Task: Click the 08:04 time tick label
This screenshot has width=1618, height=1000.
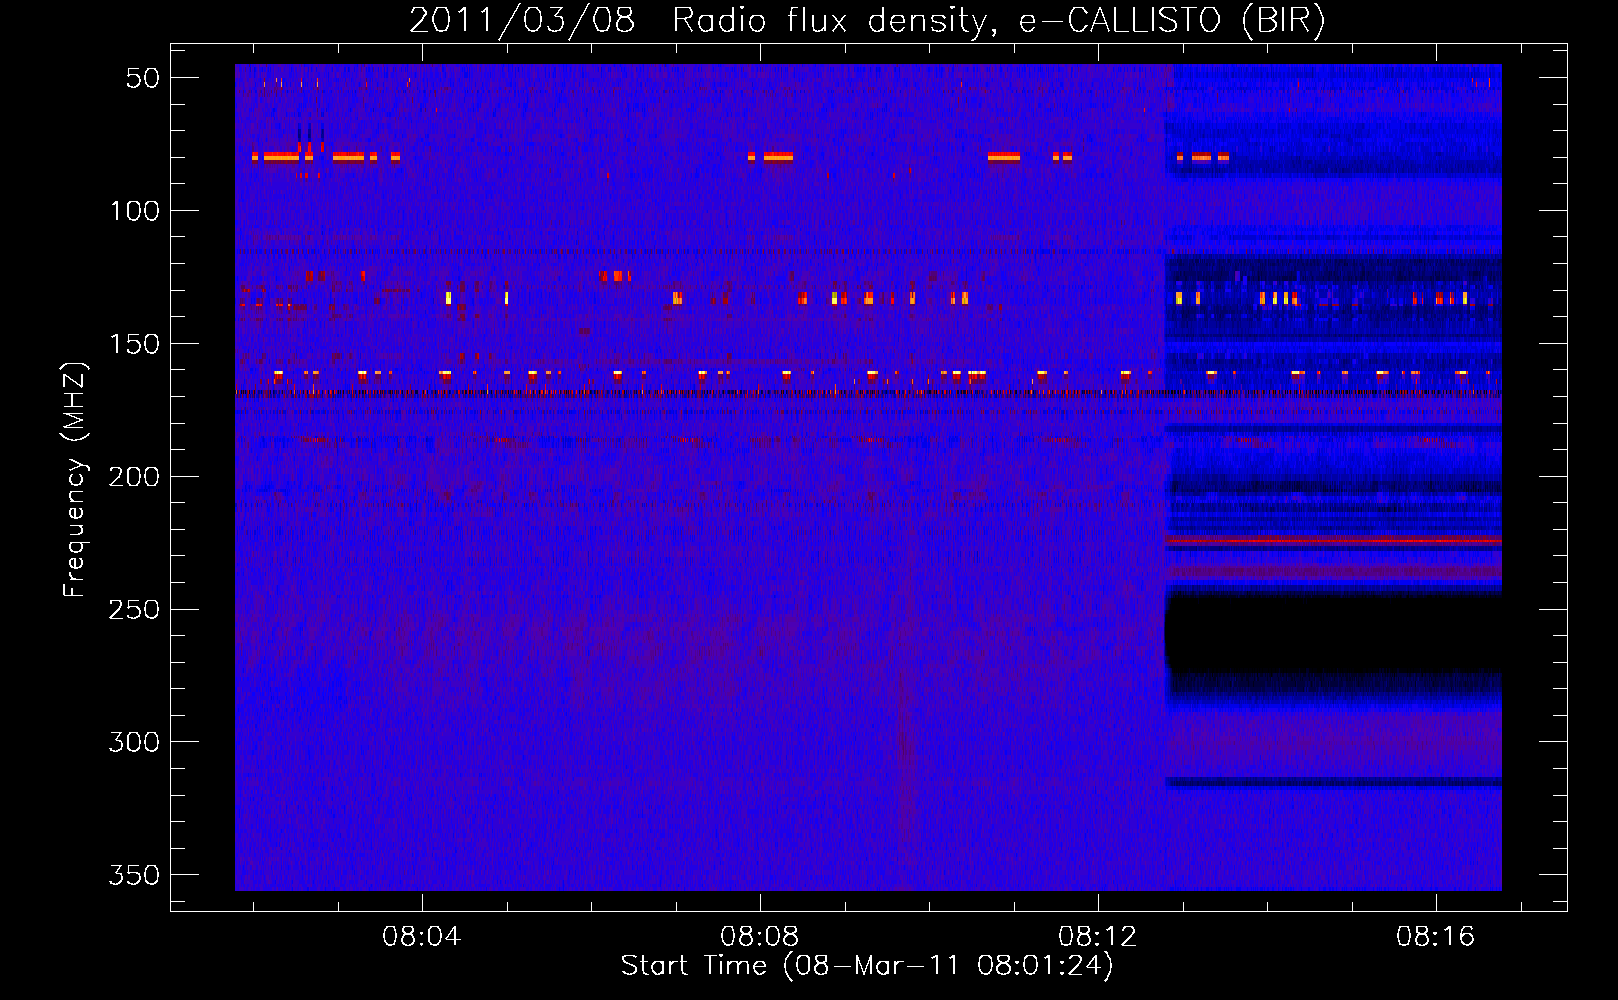Action: tap(421, 936)
